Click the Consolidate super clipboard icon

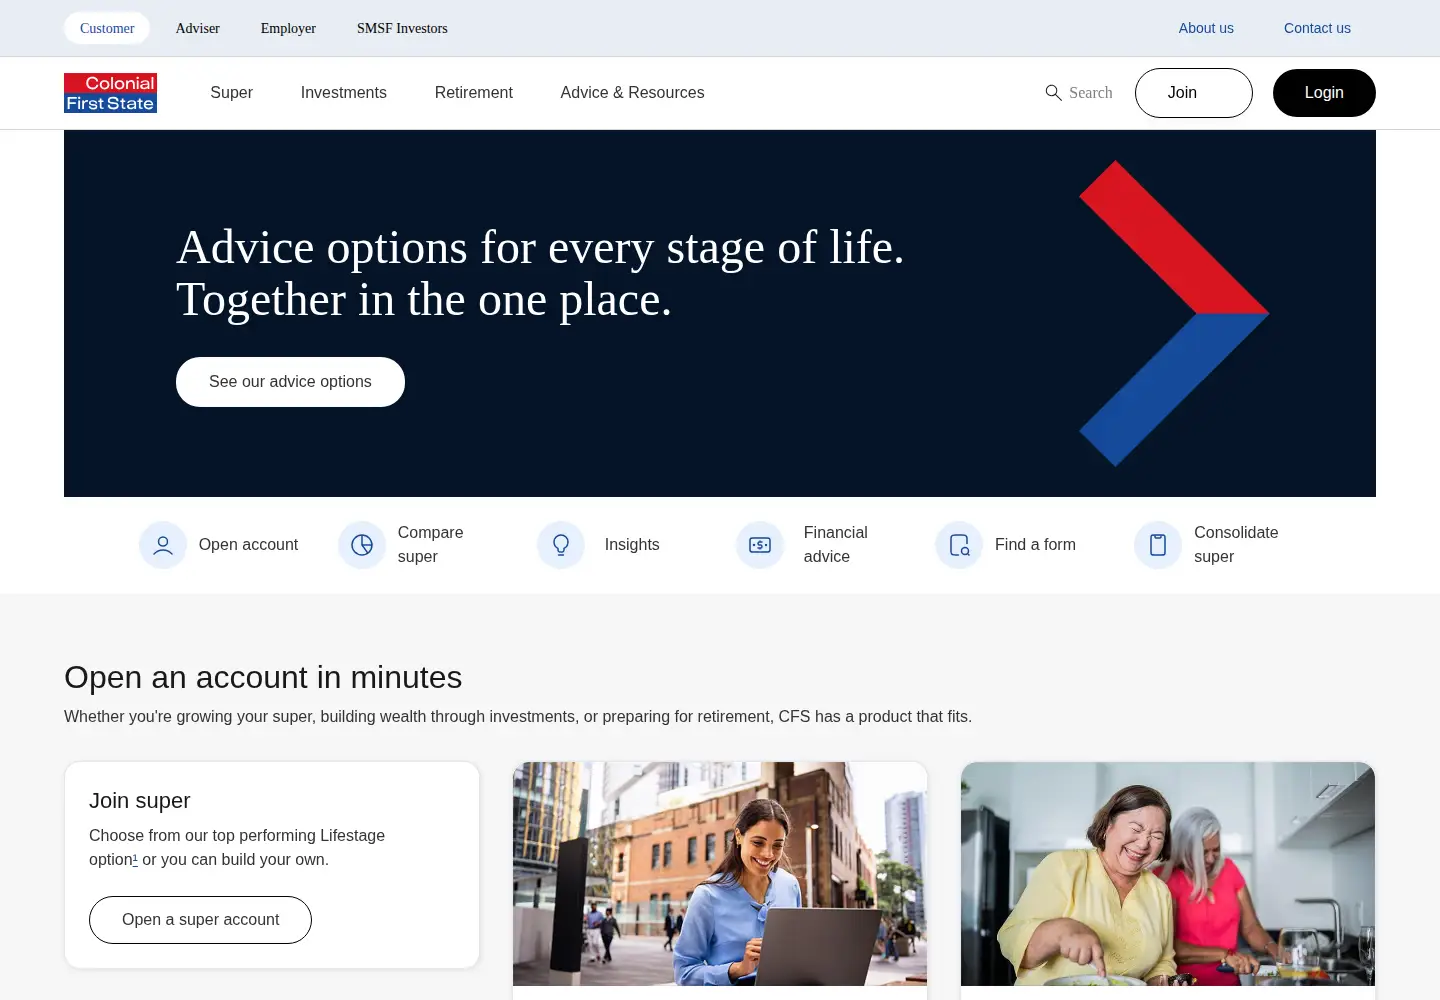[x=1158, y=545]
